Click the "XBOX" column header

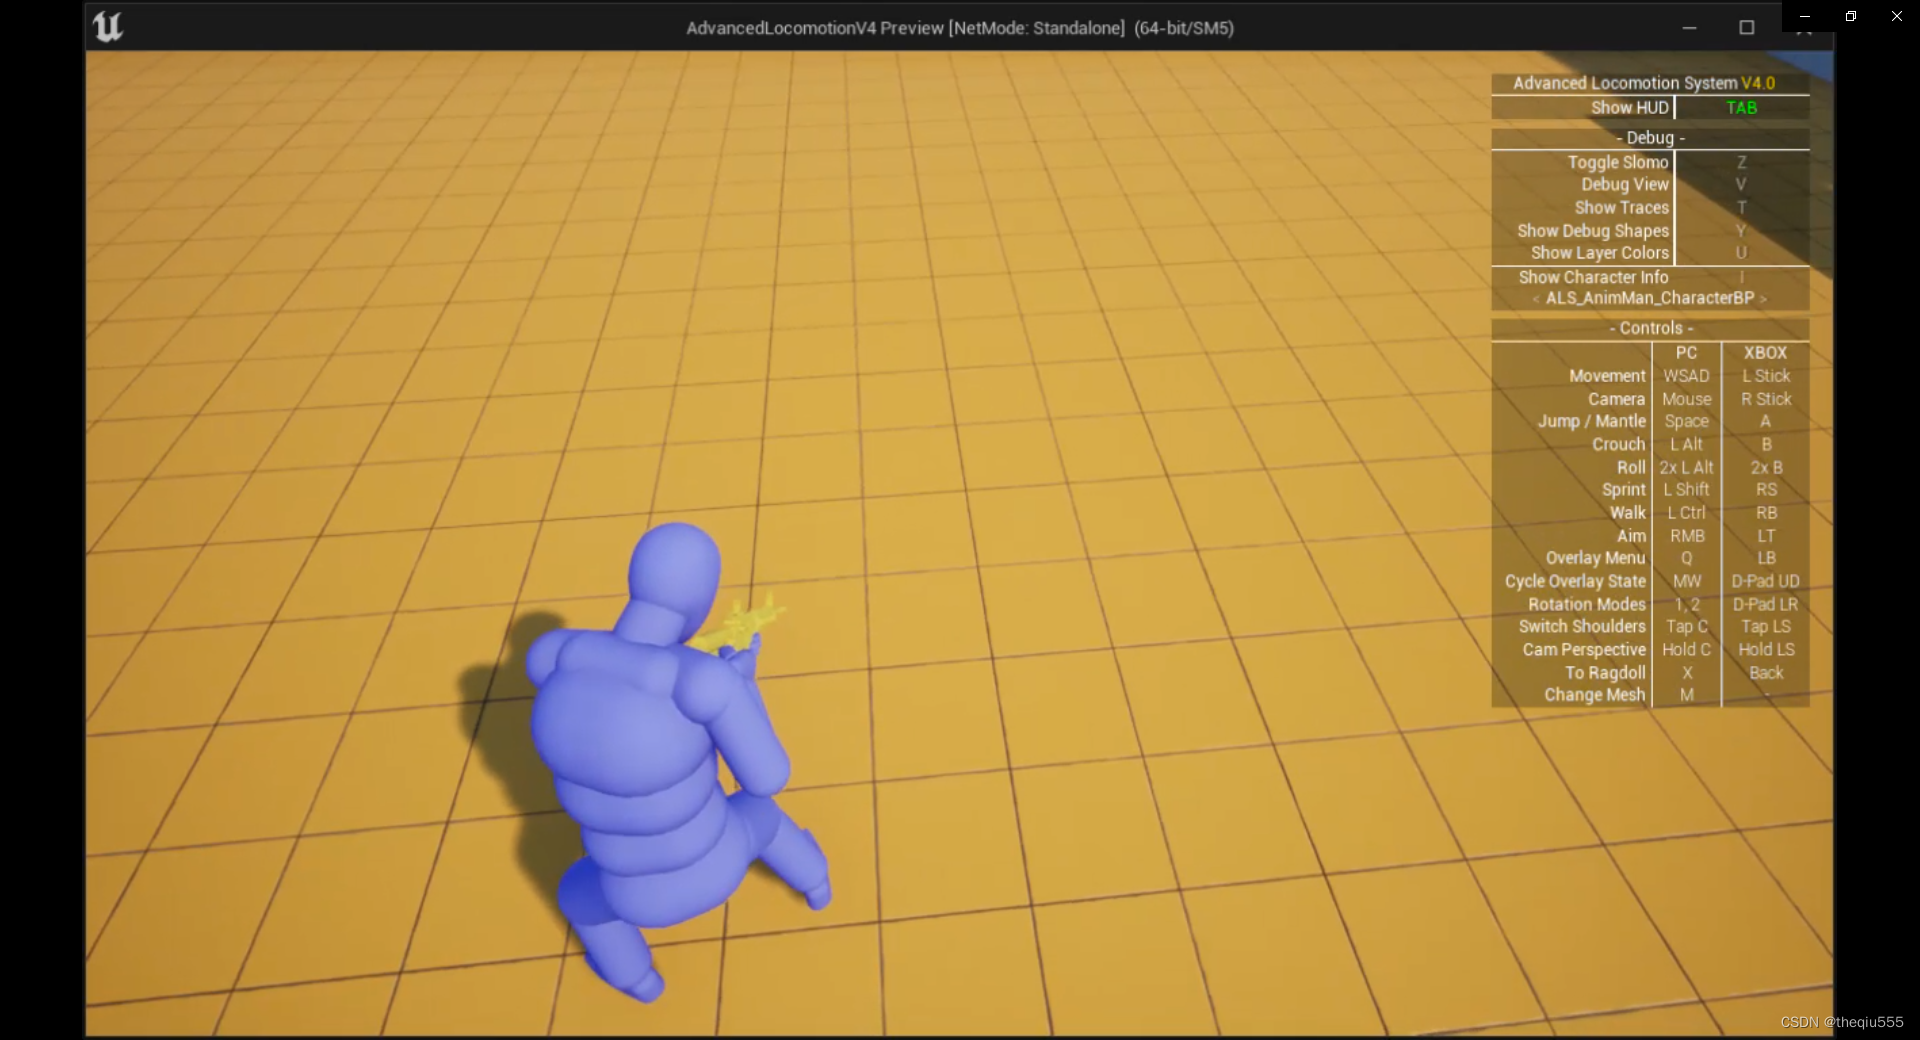pos(1765,353)
